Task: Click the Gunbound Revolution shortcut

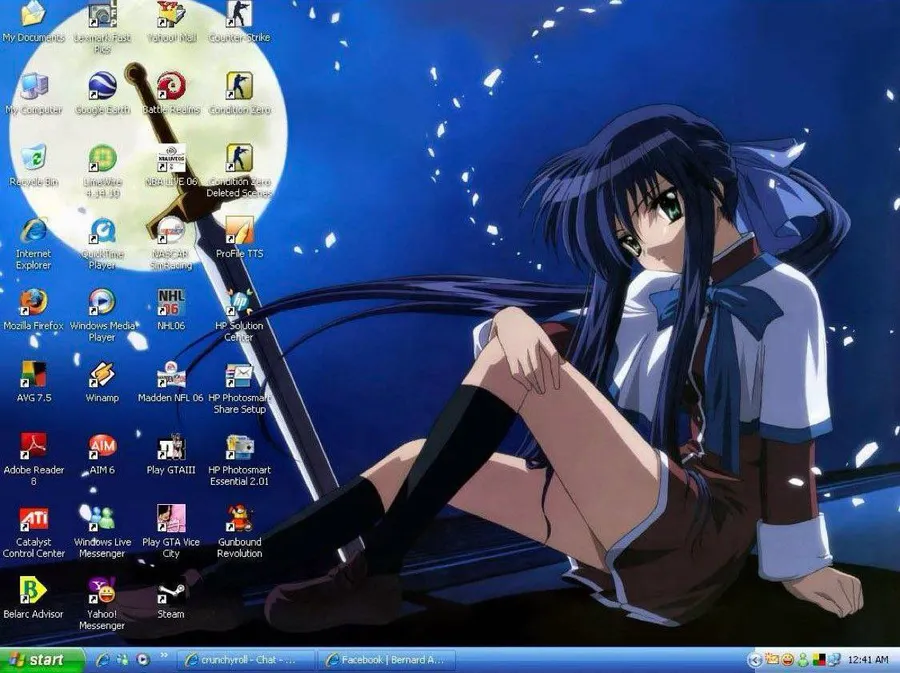Action: pyautogui.click(x=239, y=533)
